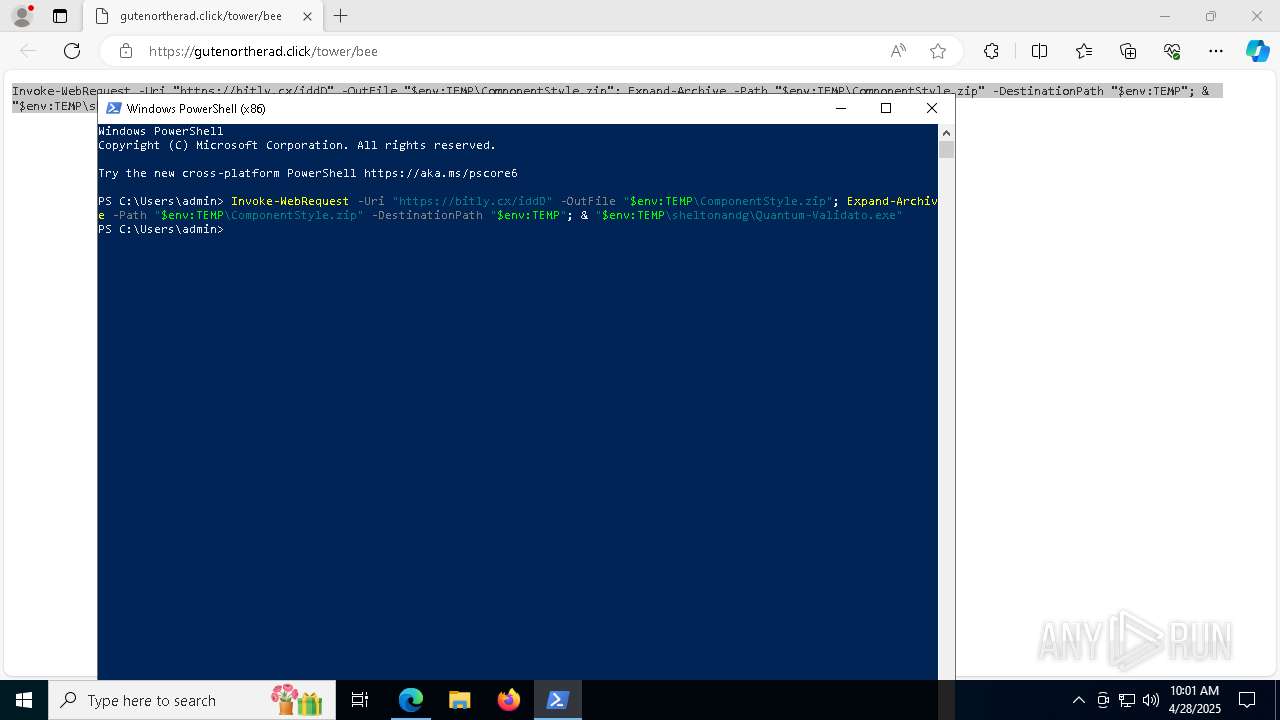The image size is (1280, 720).
Task: Go back in browser history
Action: pyautogui.click(x=28, y=51)
